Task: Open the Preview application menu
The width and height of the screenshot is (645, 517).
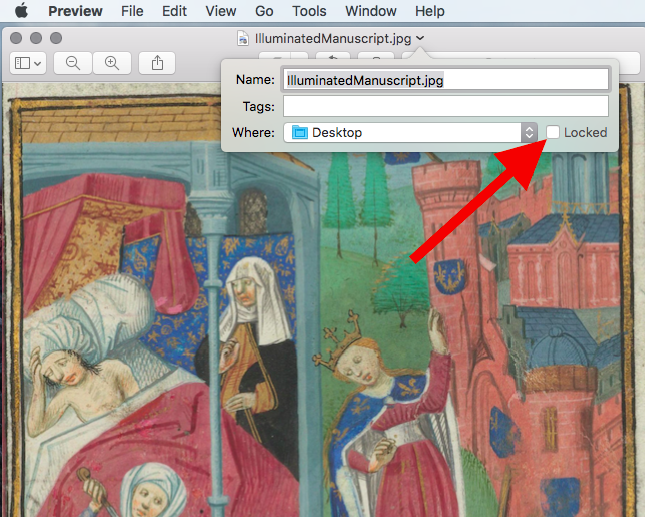Action: pos(75,11)
